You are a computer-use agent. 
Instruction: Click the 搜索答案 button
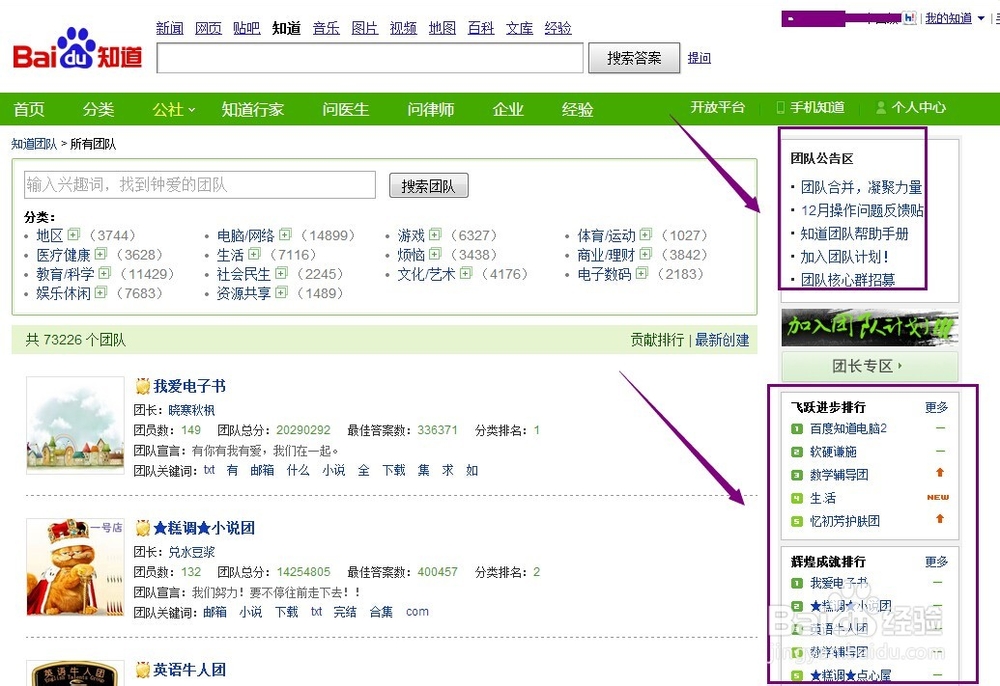(634, 58)
